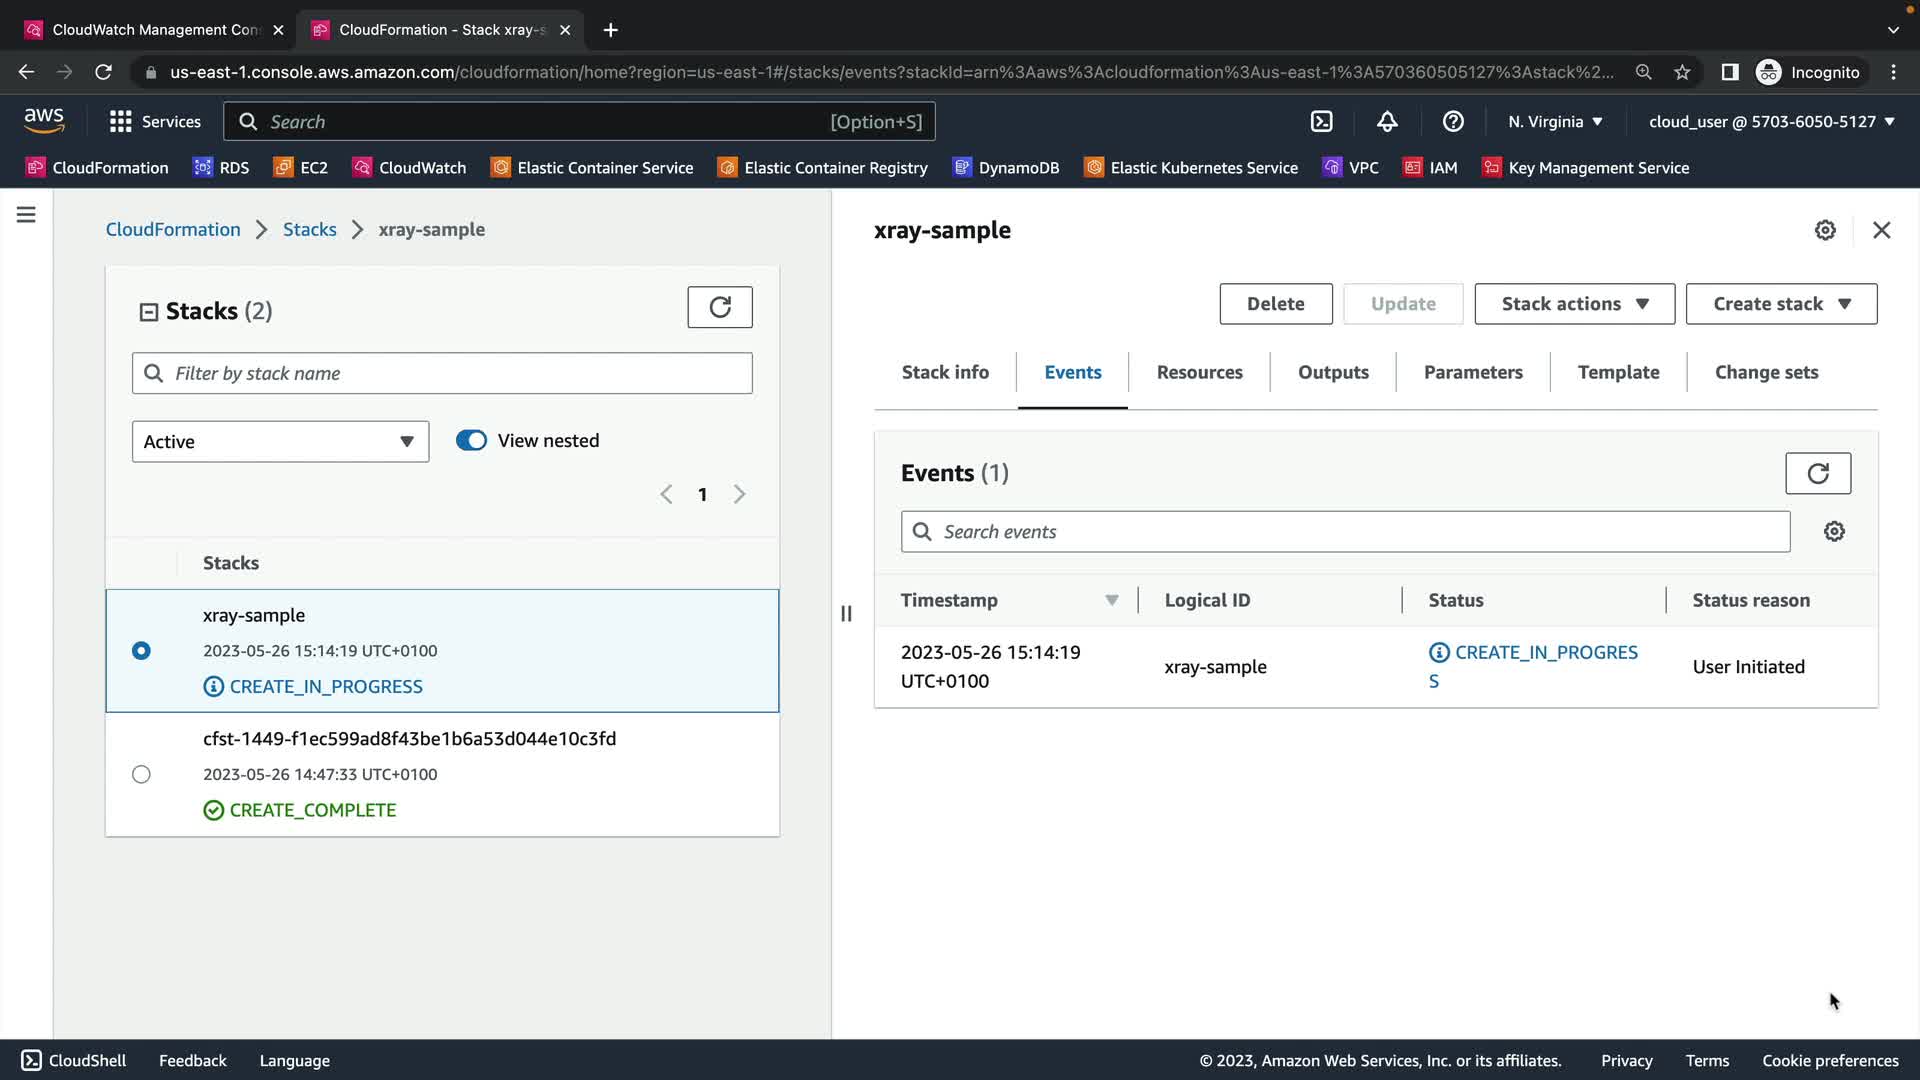Refresh the Stacks list
The image size is (1920, 1080).
coord(719,307)
